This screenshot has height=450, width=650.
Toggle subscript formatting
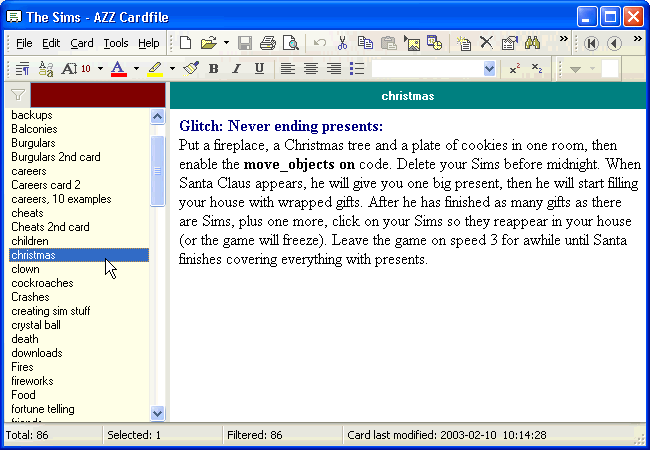[x=537, y=69]
